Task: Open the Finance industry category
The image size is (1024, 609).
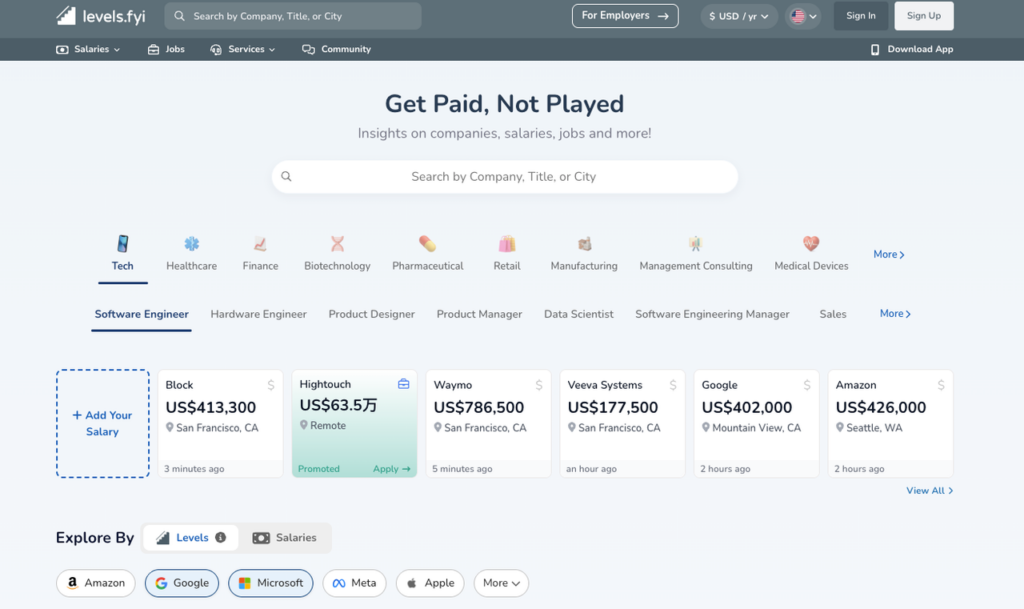Action: point(259,250)
